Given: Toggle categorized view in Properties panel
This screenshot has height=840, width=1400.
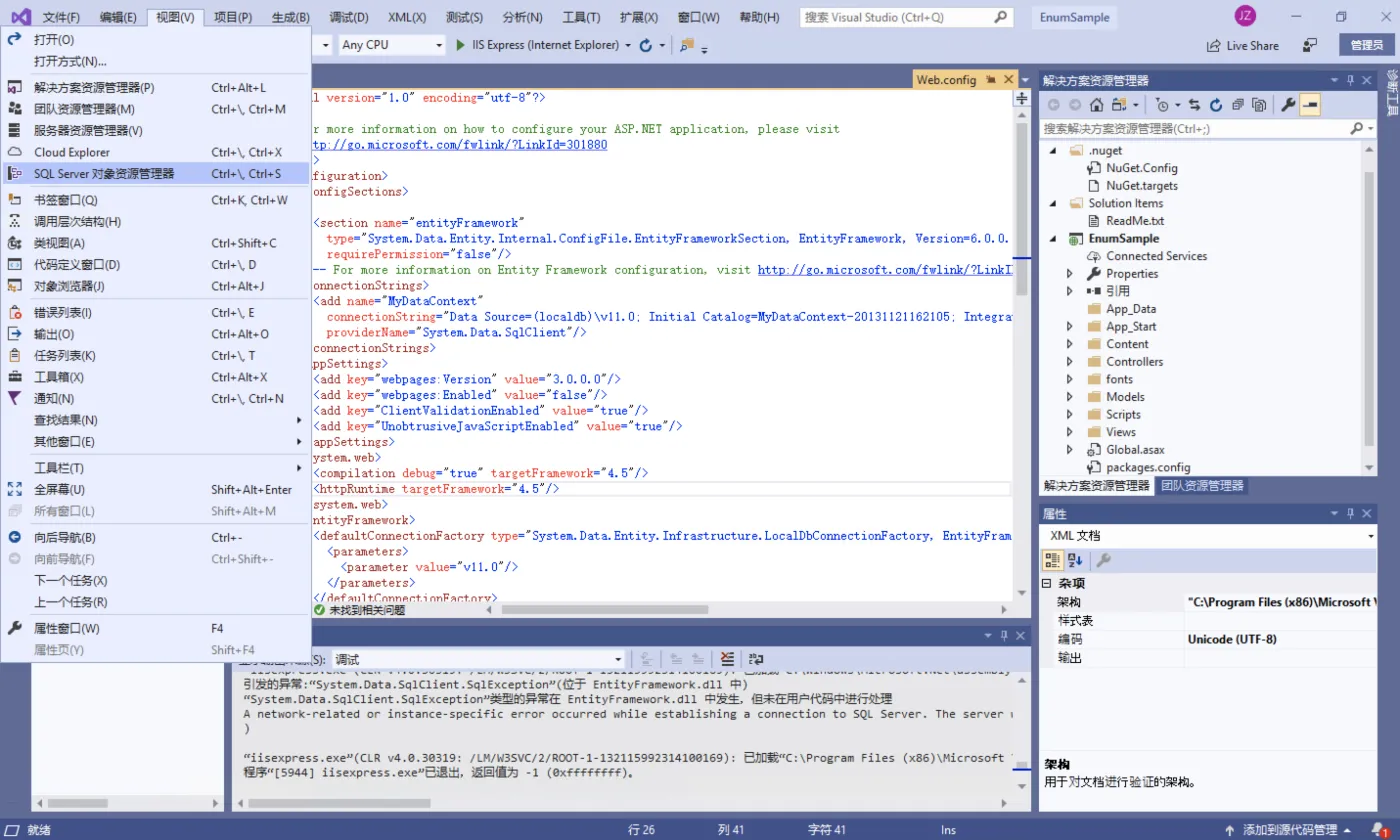Looking at the screenshot, I should (1054, 560).
